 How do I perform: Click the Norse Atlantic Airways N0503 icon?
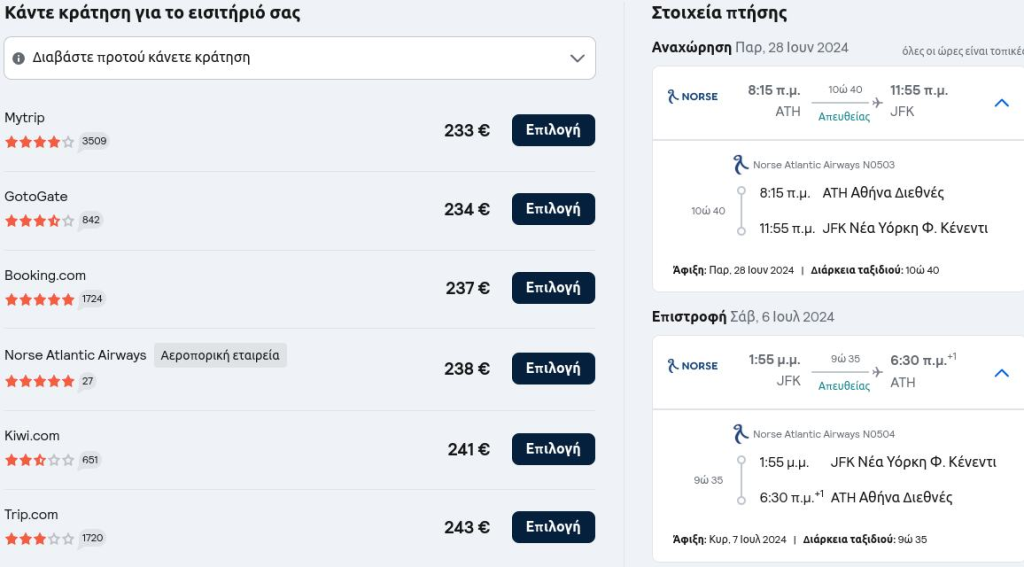(x=740, y=165)
